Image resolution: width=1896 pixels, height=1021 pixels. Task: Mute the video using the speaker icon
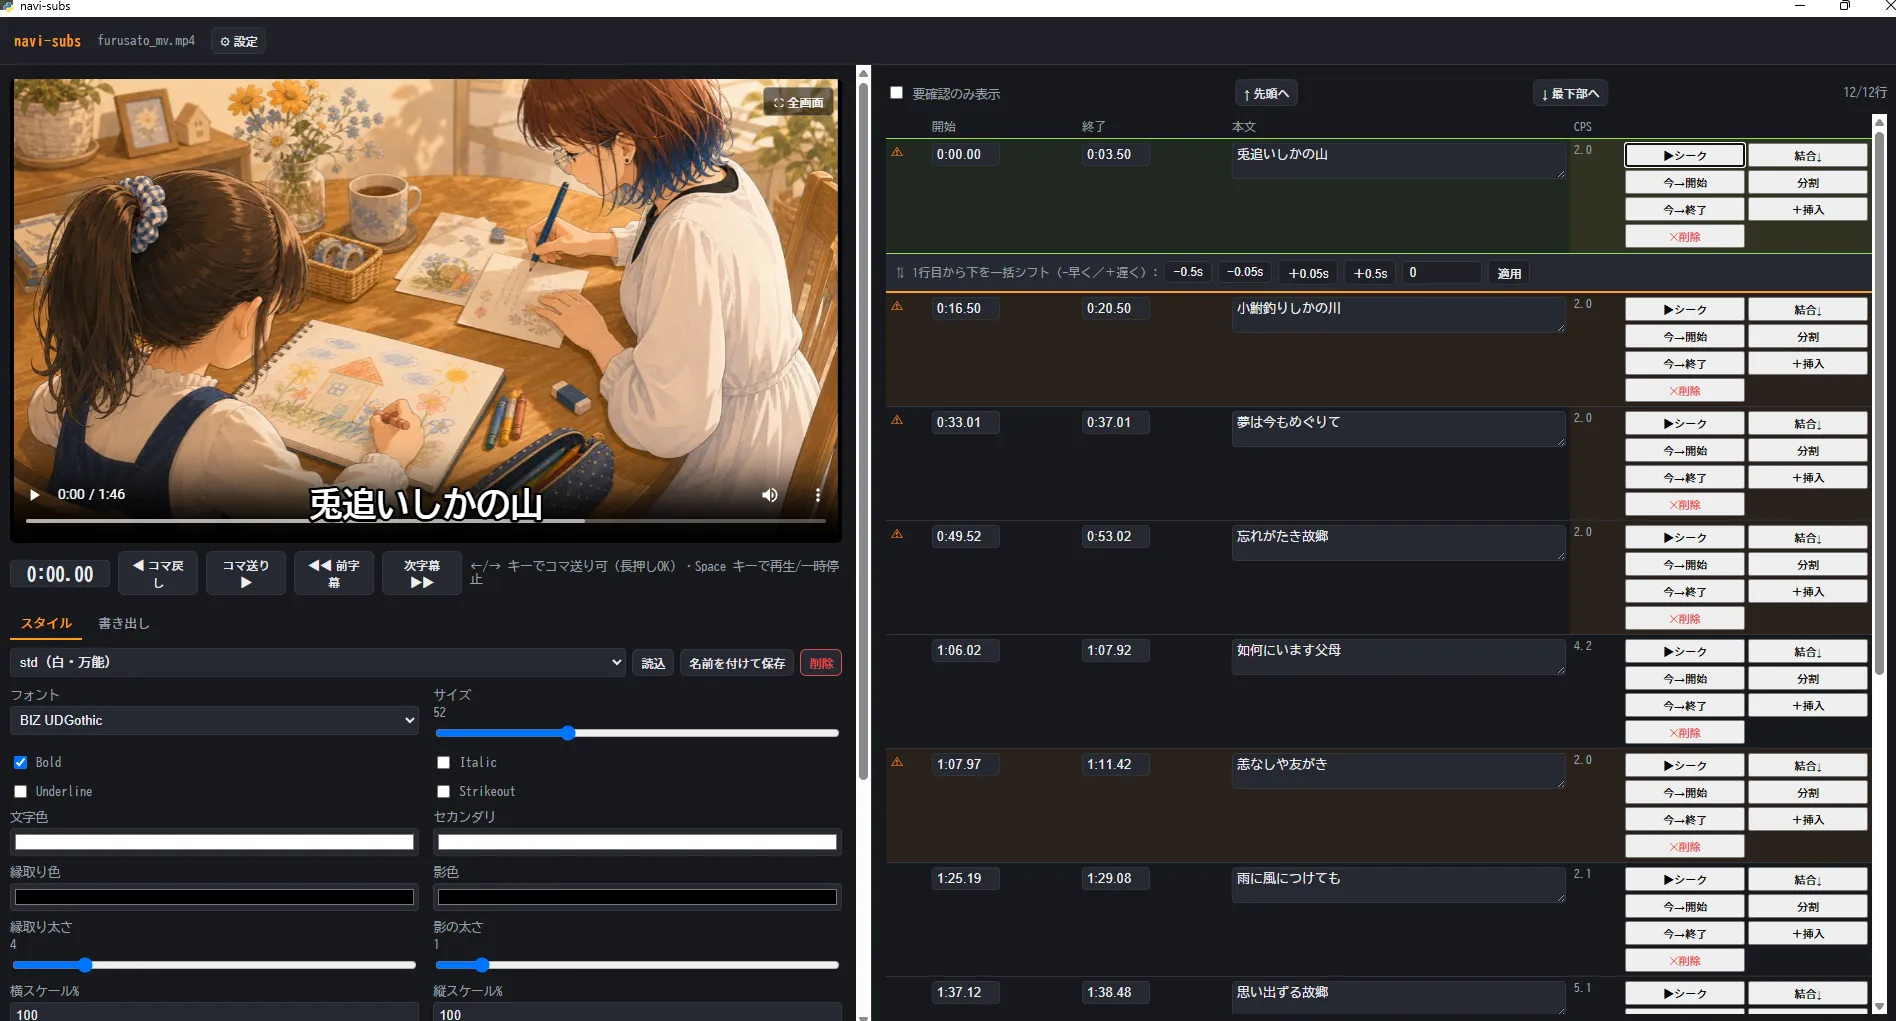coord(770,495)
